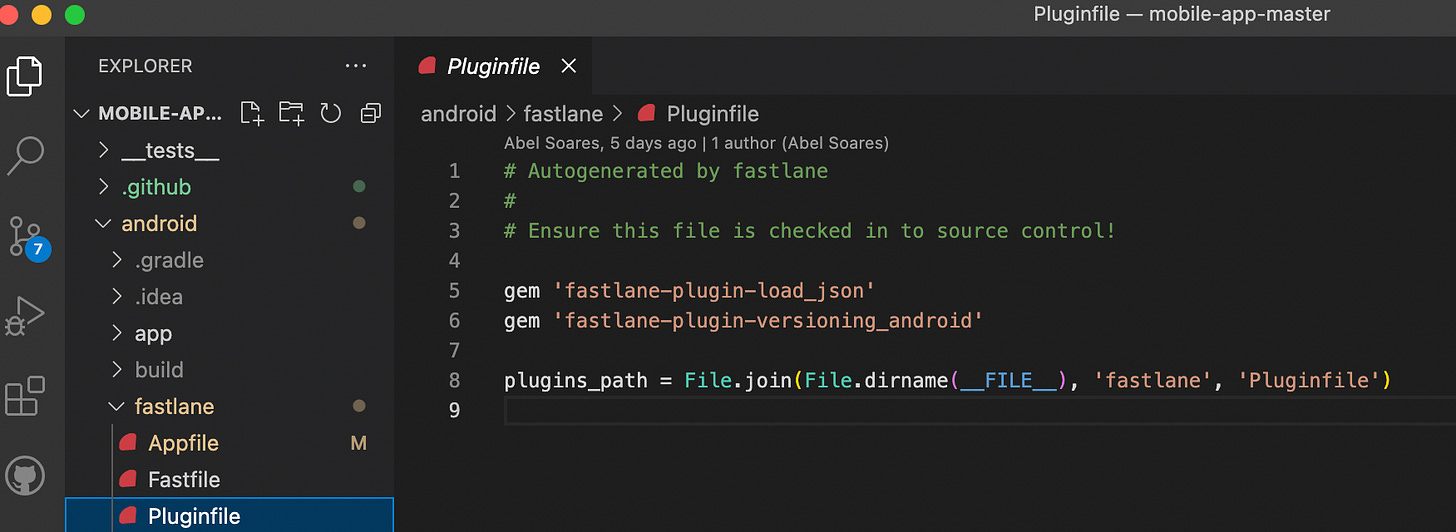Click the macOS green maximize window button
The height and width of the screenshot is (532, 1456).
[x=75, y=15]
